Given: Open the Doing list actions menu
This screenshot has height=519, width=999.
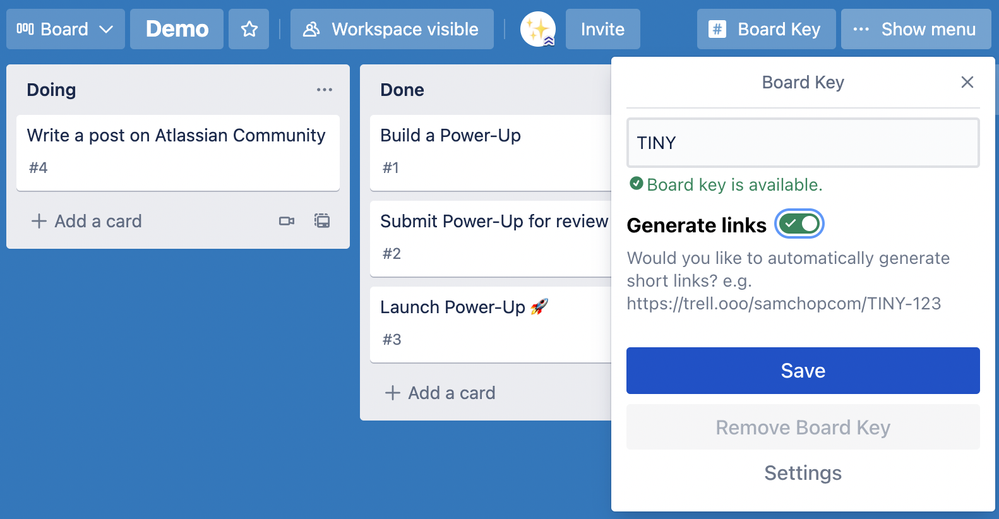Looking at the screenshot, I should (324, 90).
